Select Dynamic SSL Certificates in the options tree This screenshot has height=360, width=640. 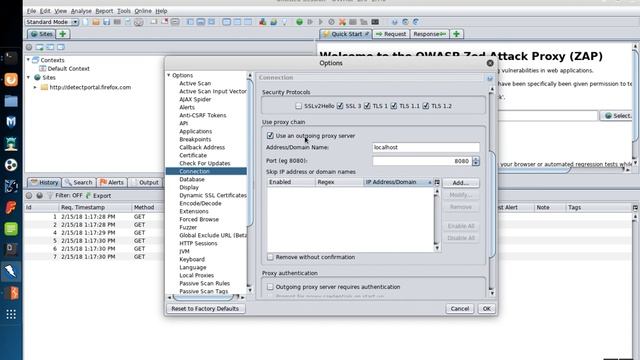click(x=213, y=196)
